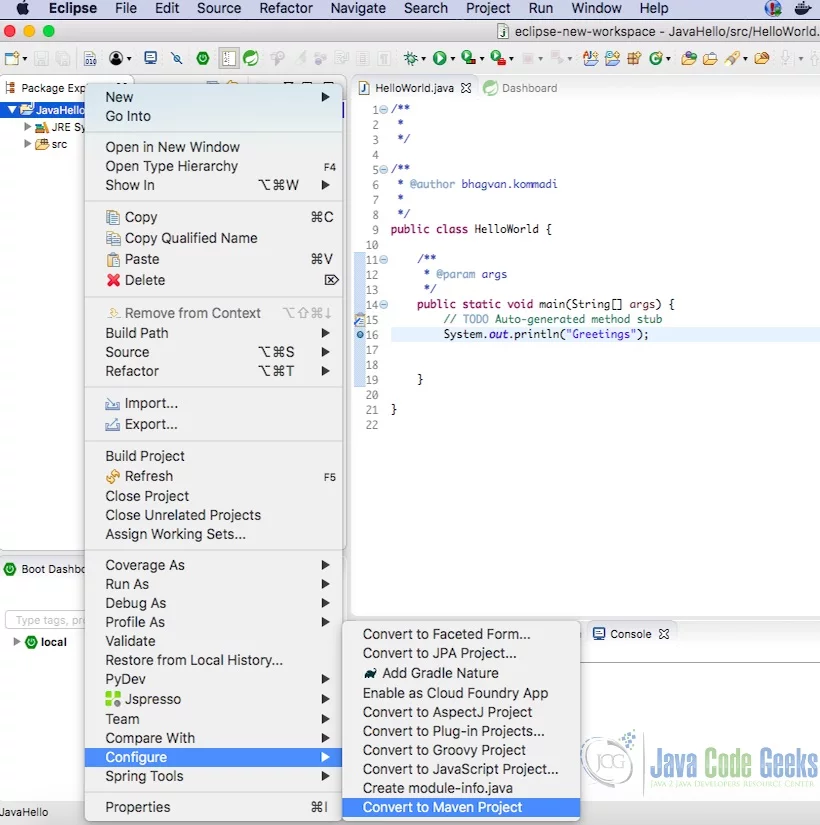Click the Docker whale menu bar icon

tap(802, 8)
